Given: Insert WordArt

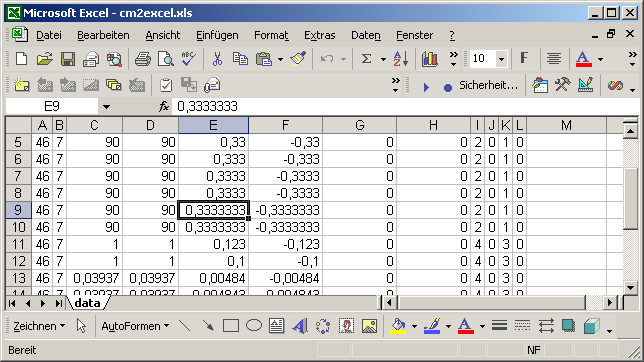Looking at the screenshot, I should point(300,326).
